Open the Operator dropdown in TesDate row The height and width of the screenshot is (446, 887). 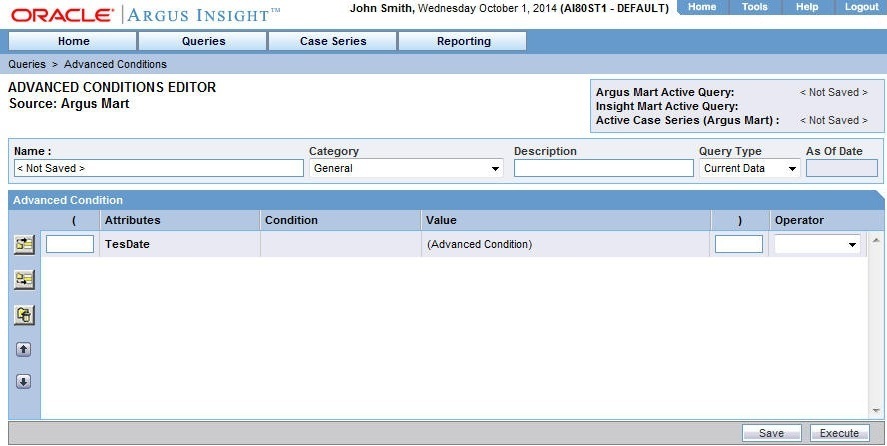(817, 245)
